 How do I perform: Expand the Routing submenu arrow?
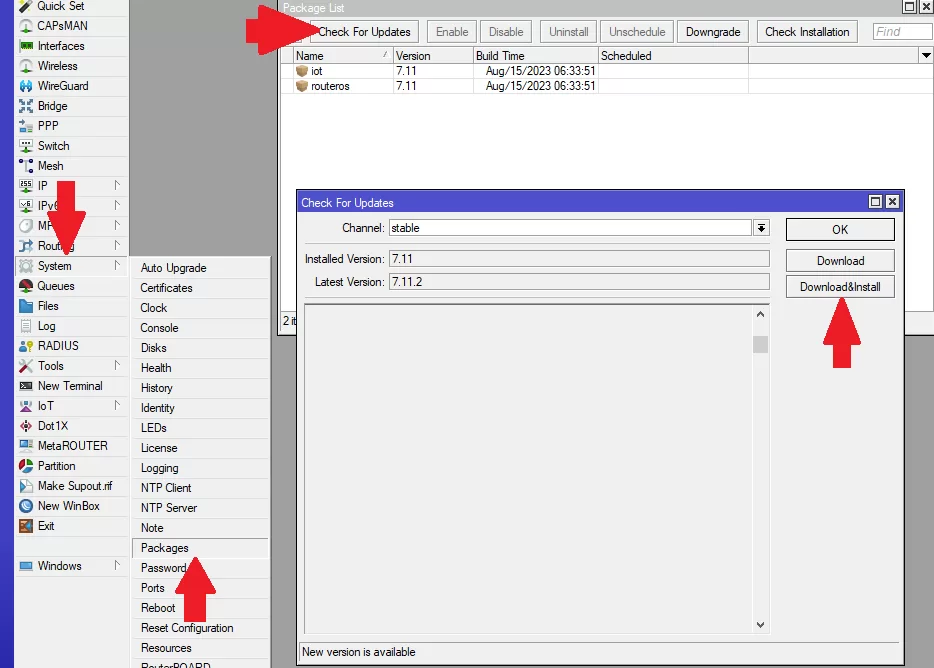coord(117,246)
